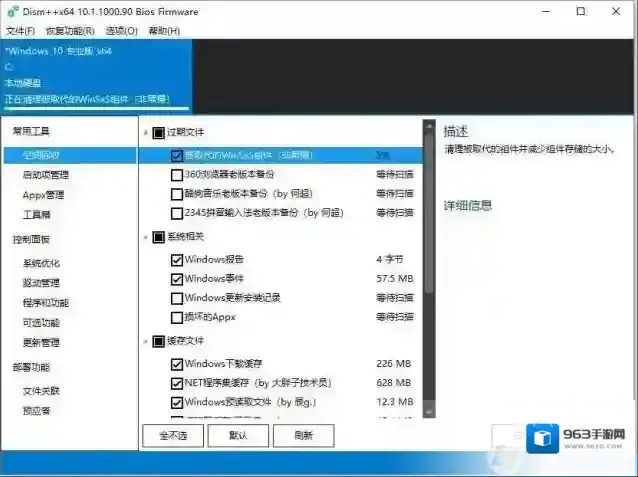Toggle the 损坏的Appx checkbox
The width and height of the screenshot is (638, 477).
(177, 317)
